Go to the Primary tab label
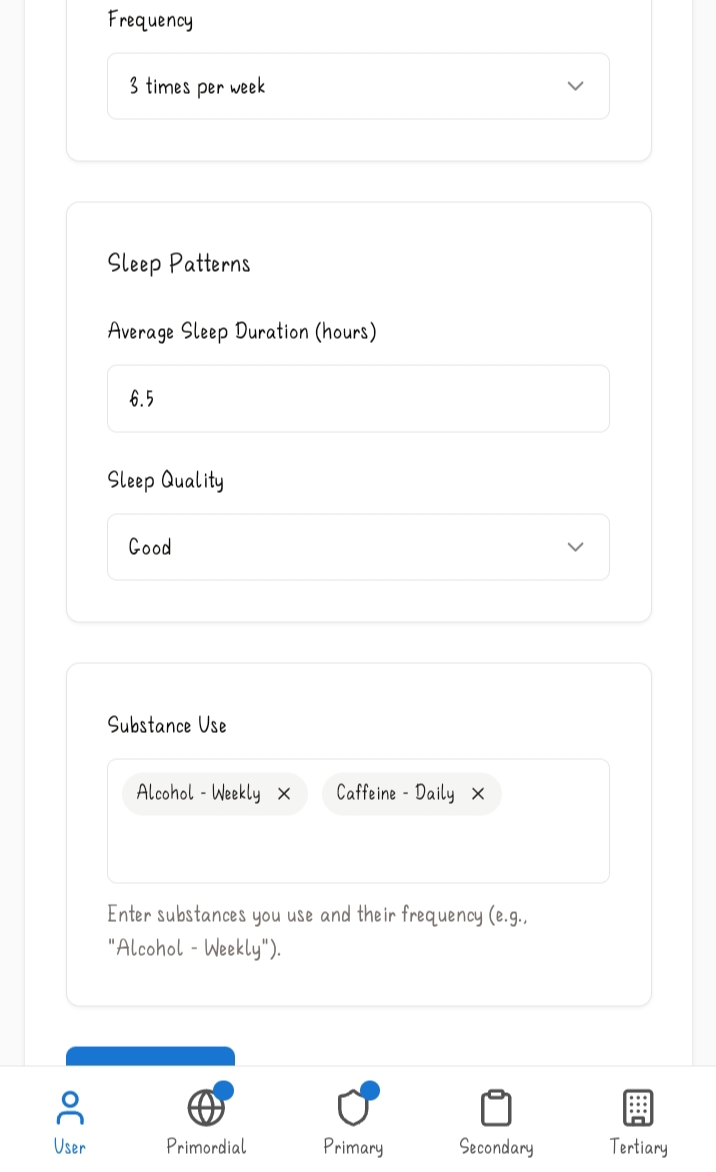 coord(353,1147)
